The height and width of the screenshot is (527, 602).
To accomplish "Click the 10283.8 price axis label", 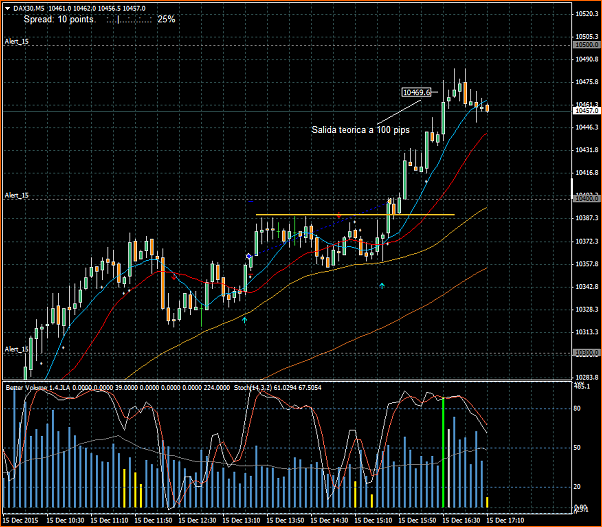I will 586,378.
